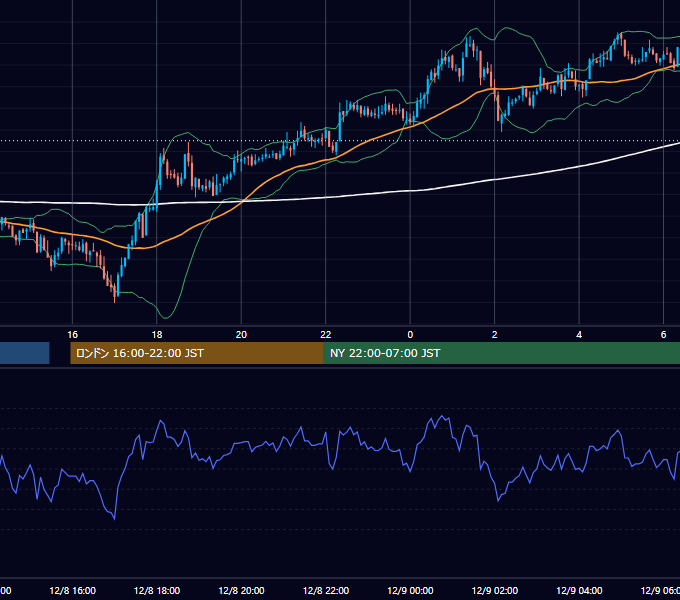Click the hour label 18 on upper axis
This screenshot has height=600, width=680.
[157, 335]
